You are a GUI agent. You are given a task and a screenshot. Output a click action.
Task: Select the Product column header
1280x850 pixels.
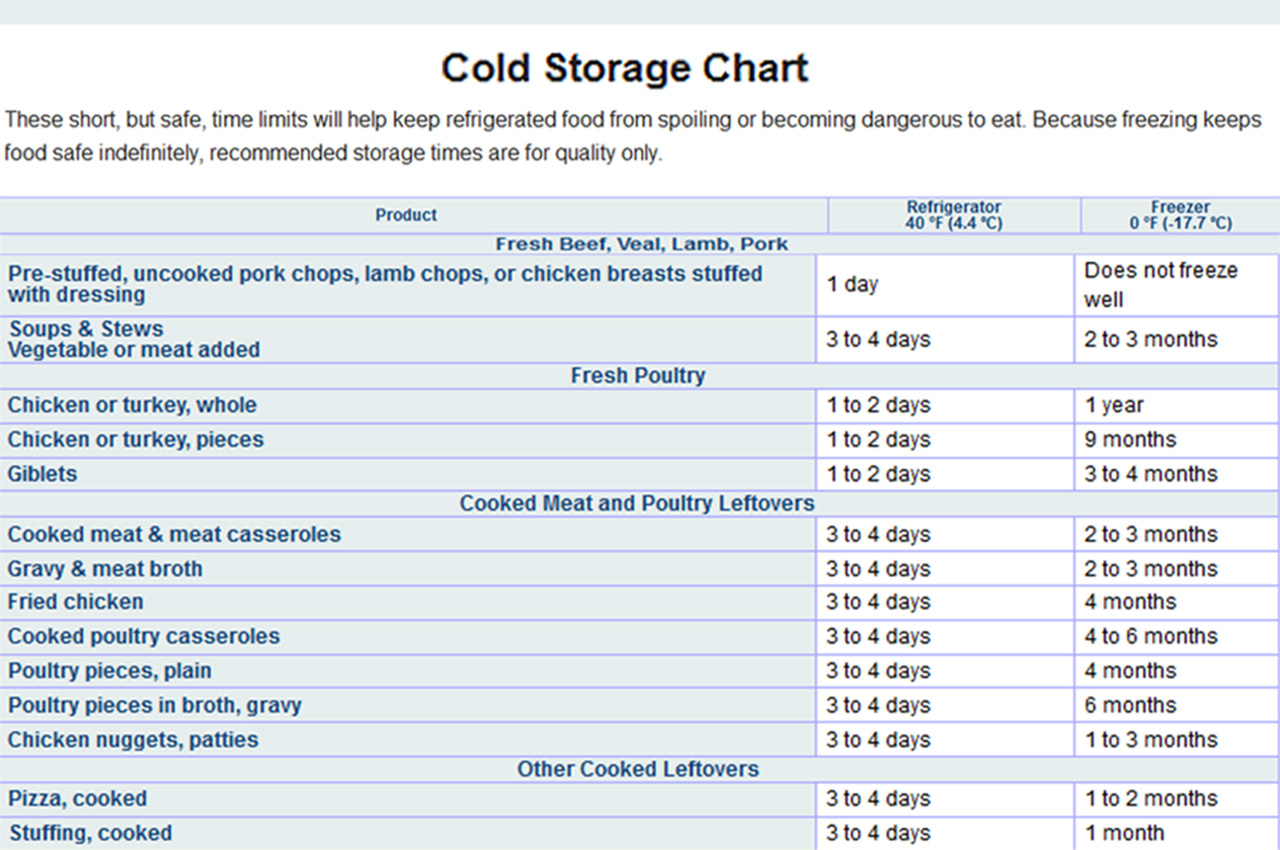tap(406, 215)
